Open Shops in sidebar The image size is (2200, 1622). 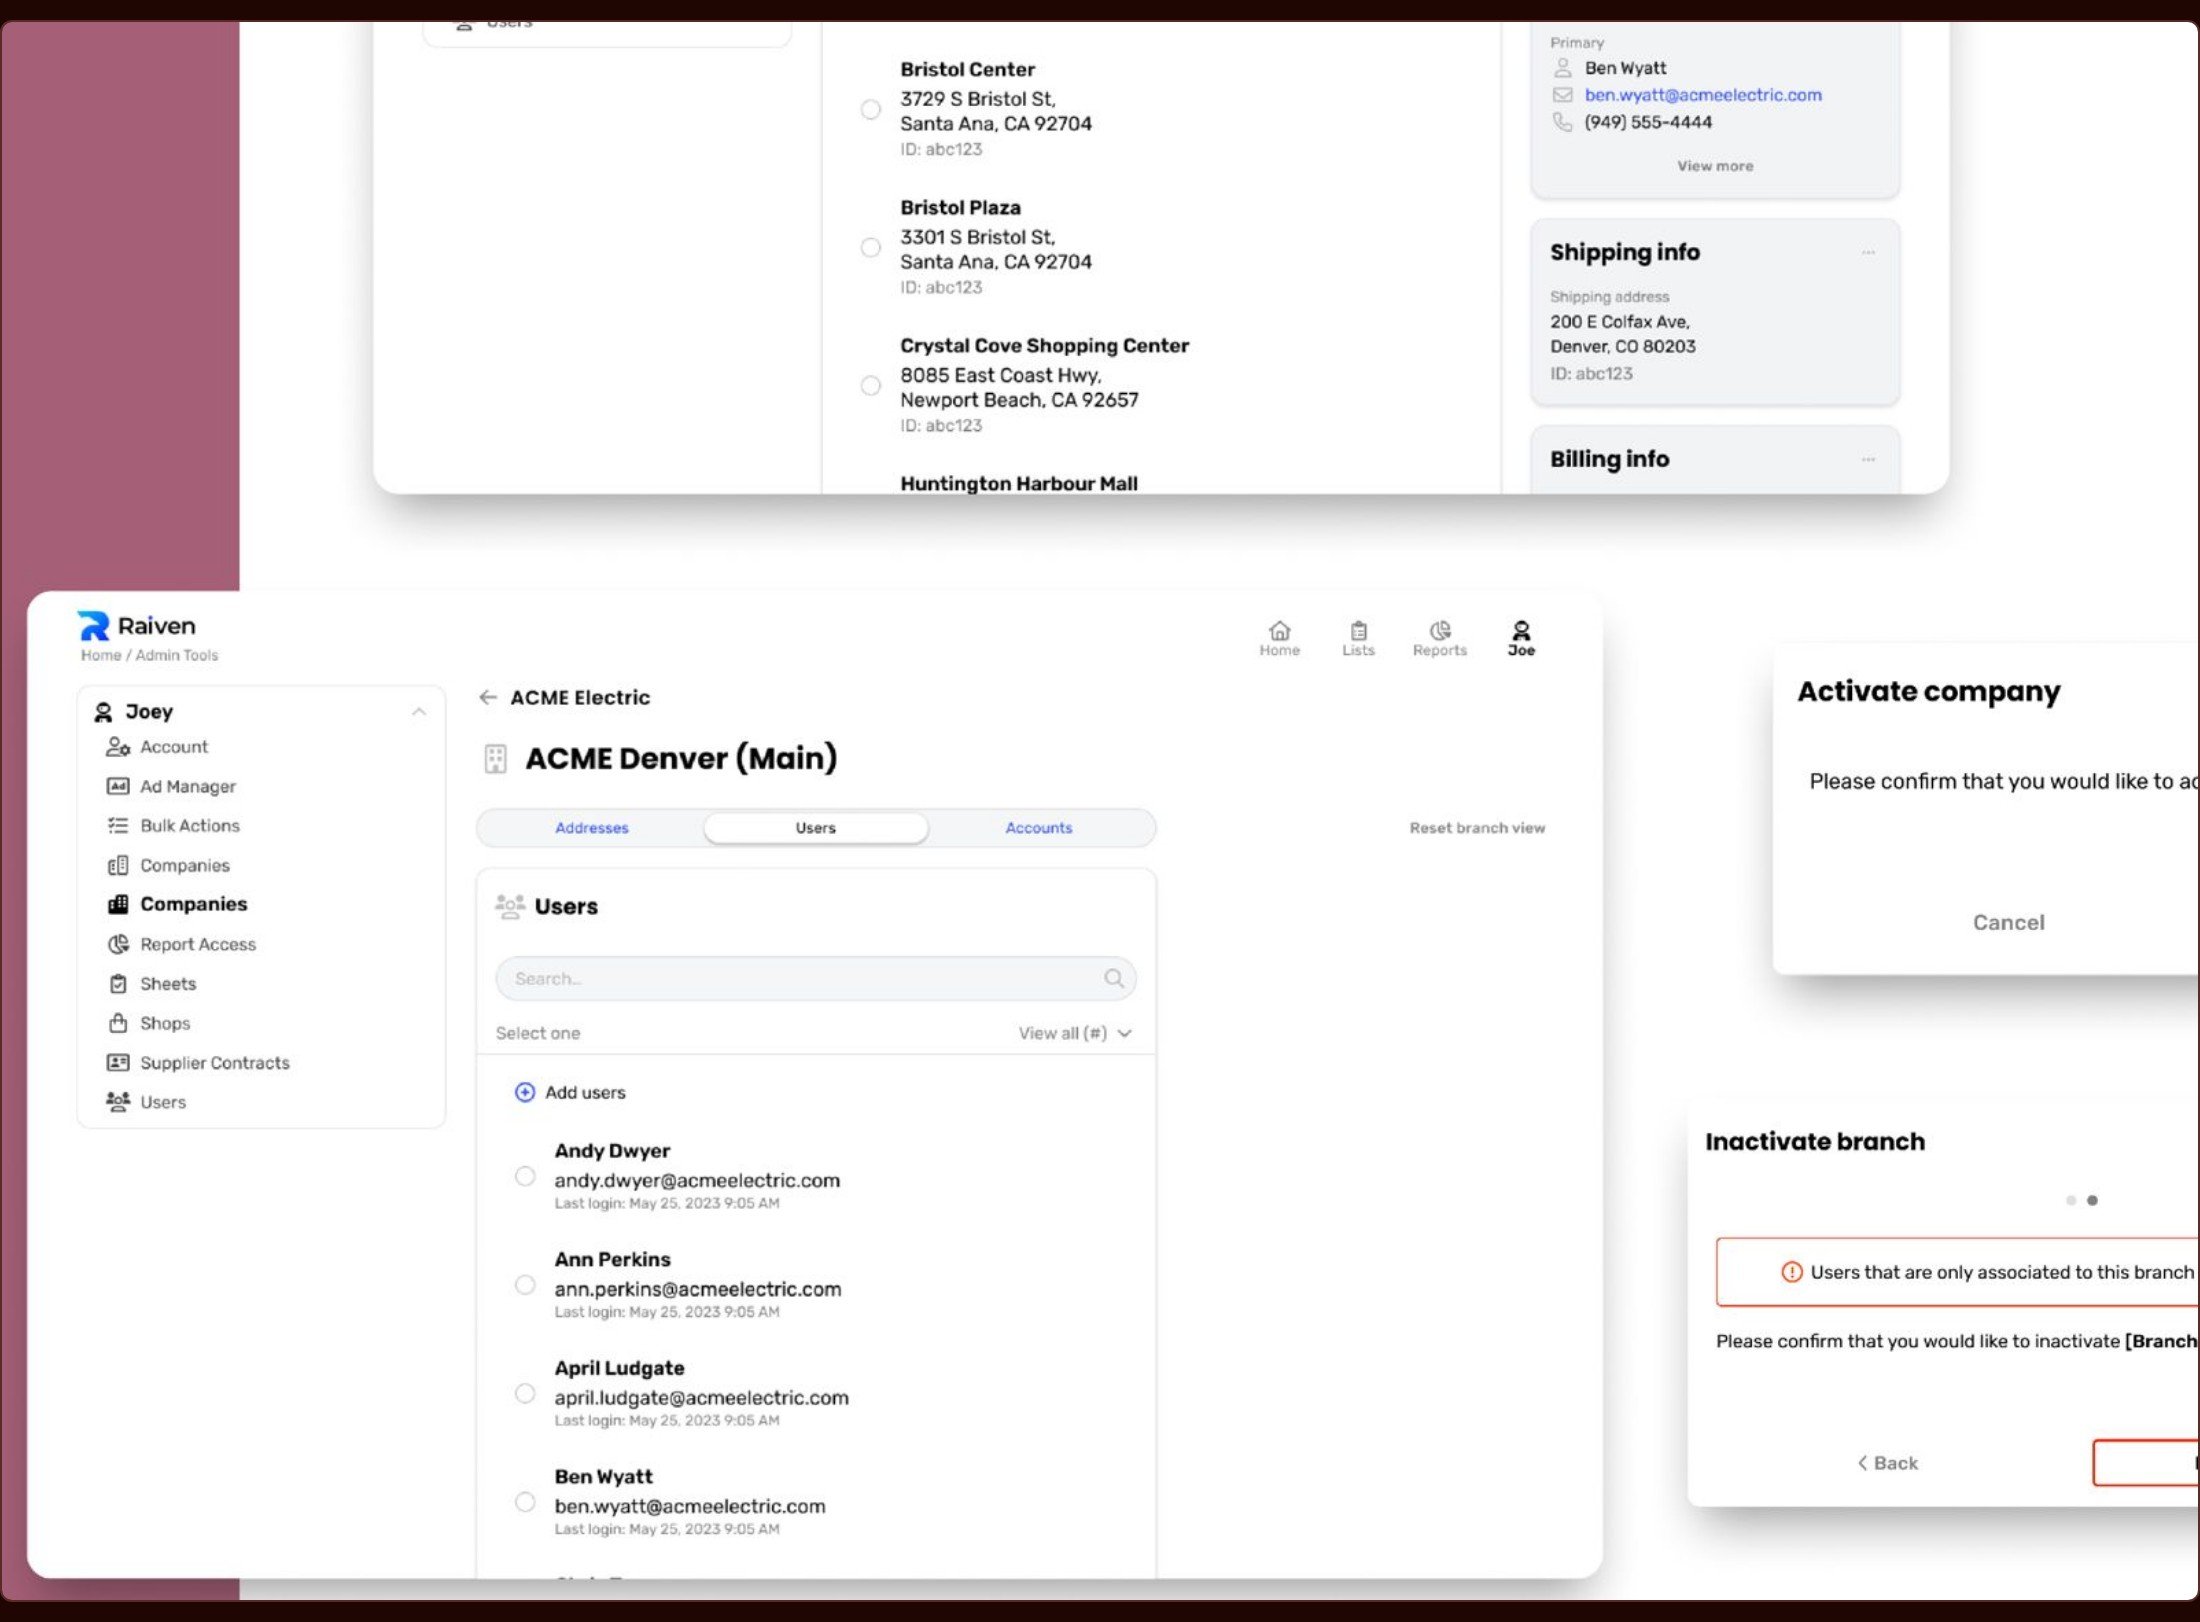(x=164, y=1023)
